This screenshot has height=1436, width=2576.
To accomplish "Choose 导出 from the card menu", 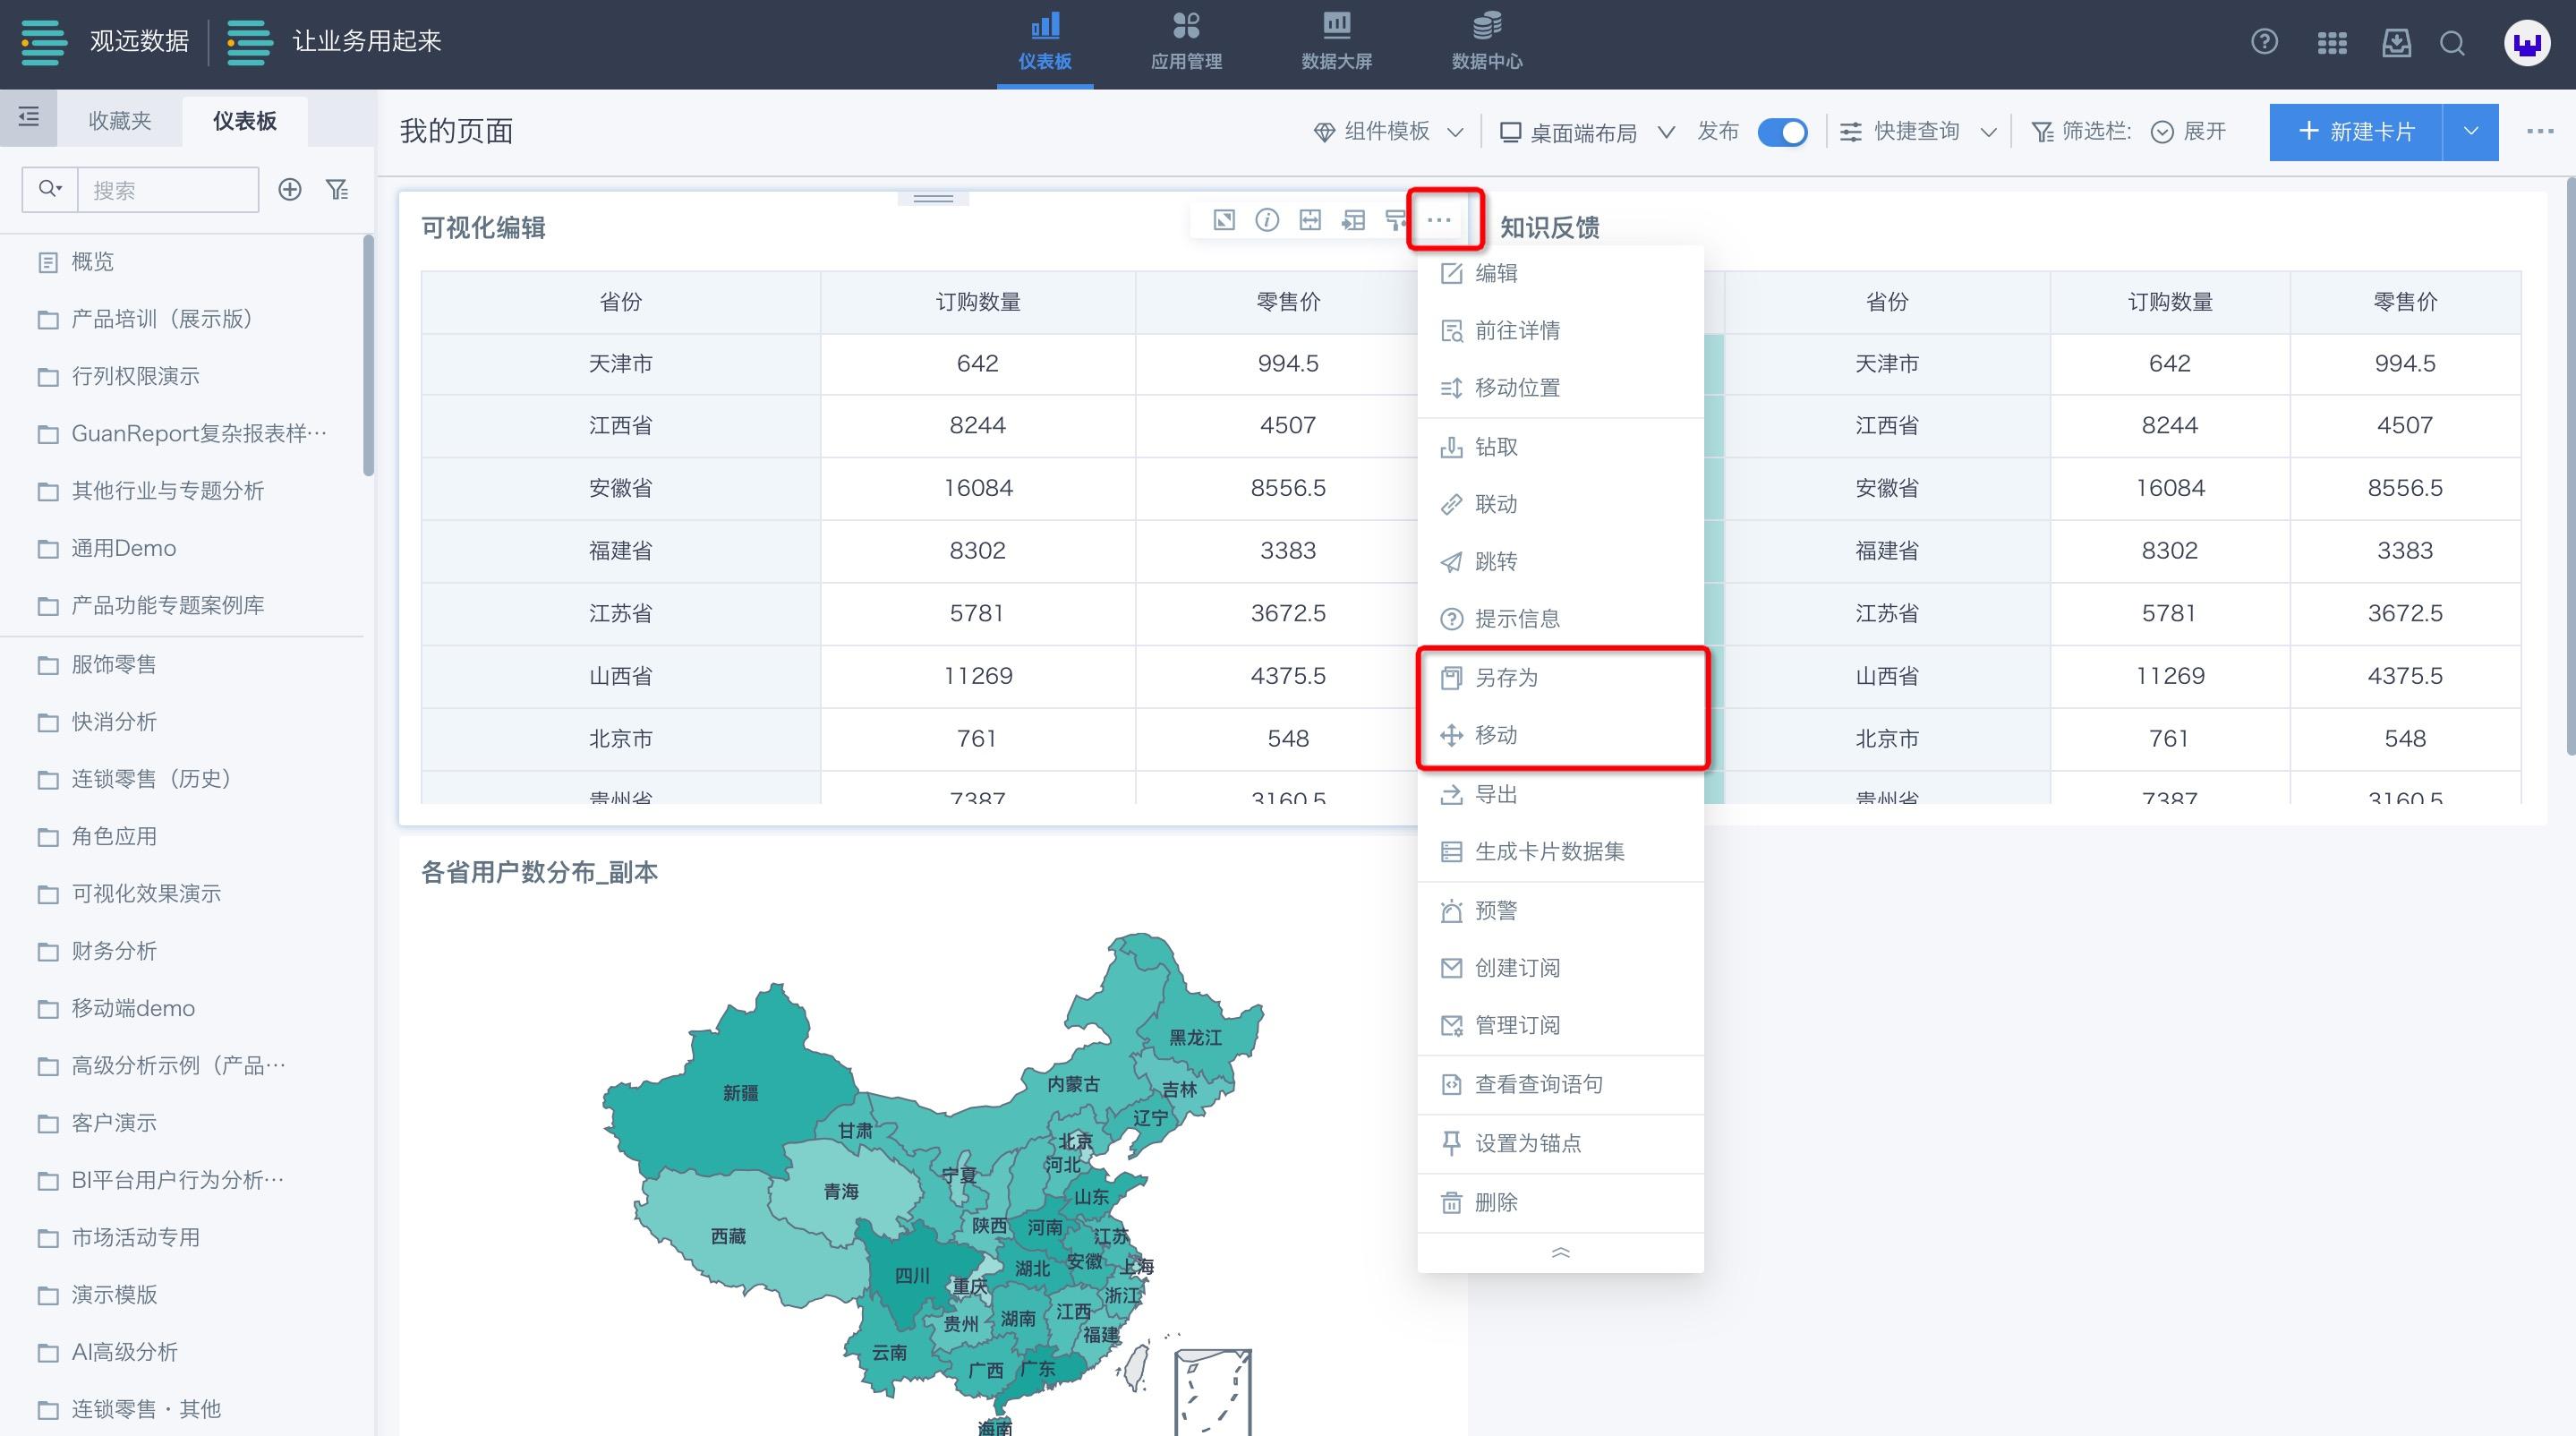I will coord(1560,795).
